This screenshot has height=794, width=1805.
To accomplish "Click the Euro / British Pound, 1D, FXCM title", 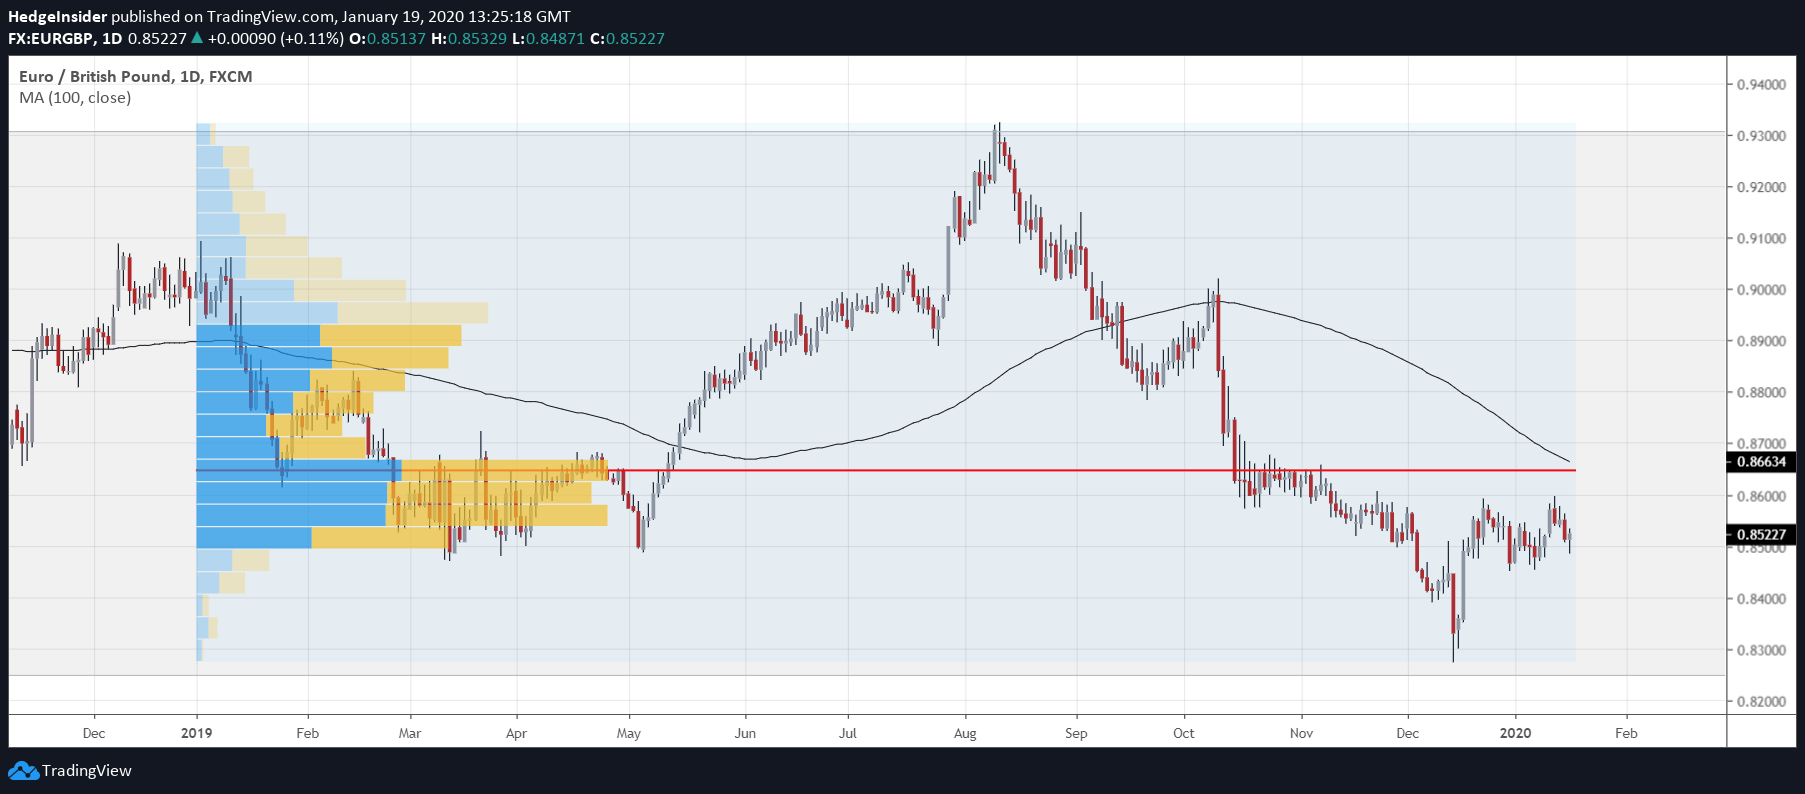I will point(136,77).
